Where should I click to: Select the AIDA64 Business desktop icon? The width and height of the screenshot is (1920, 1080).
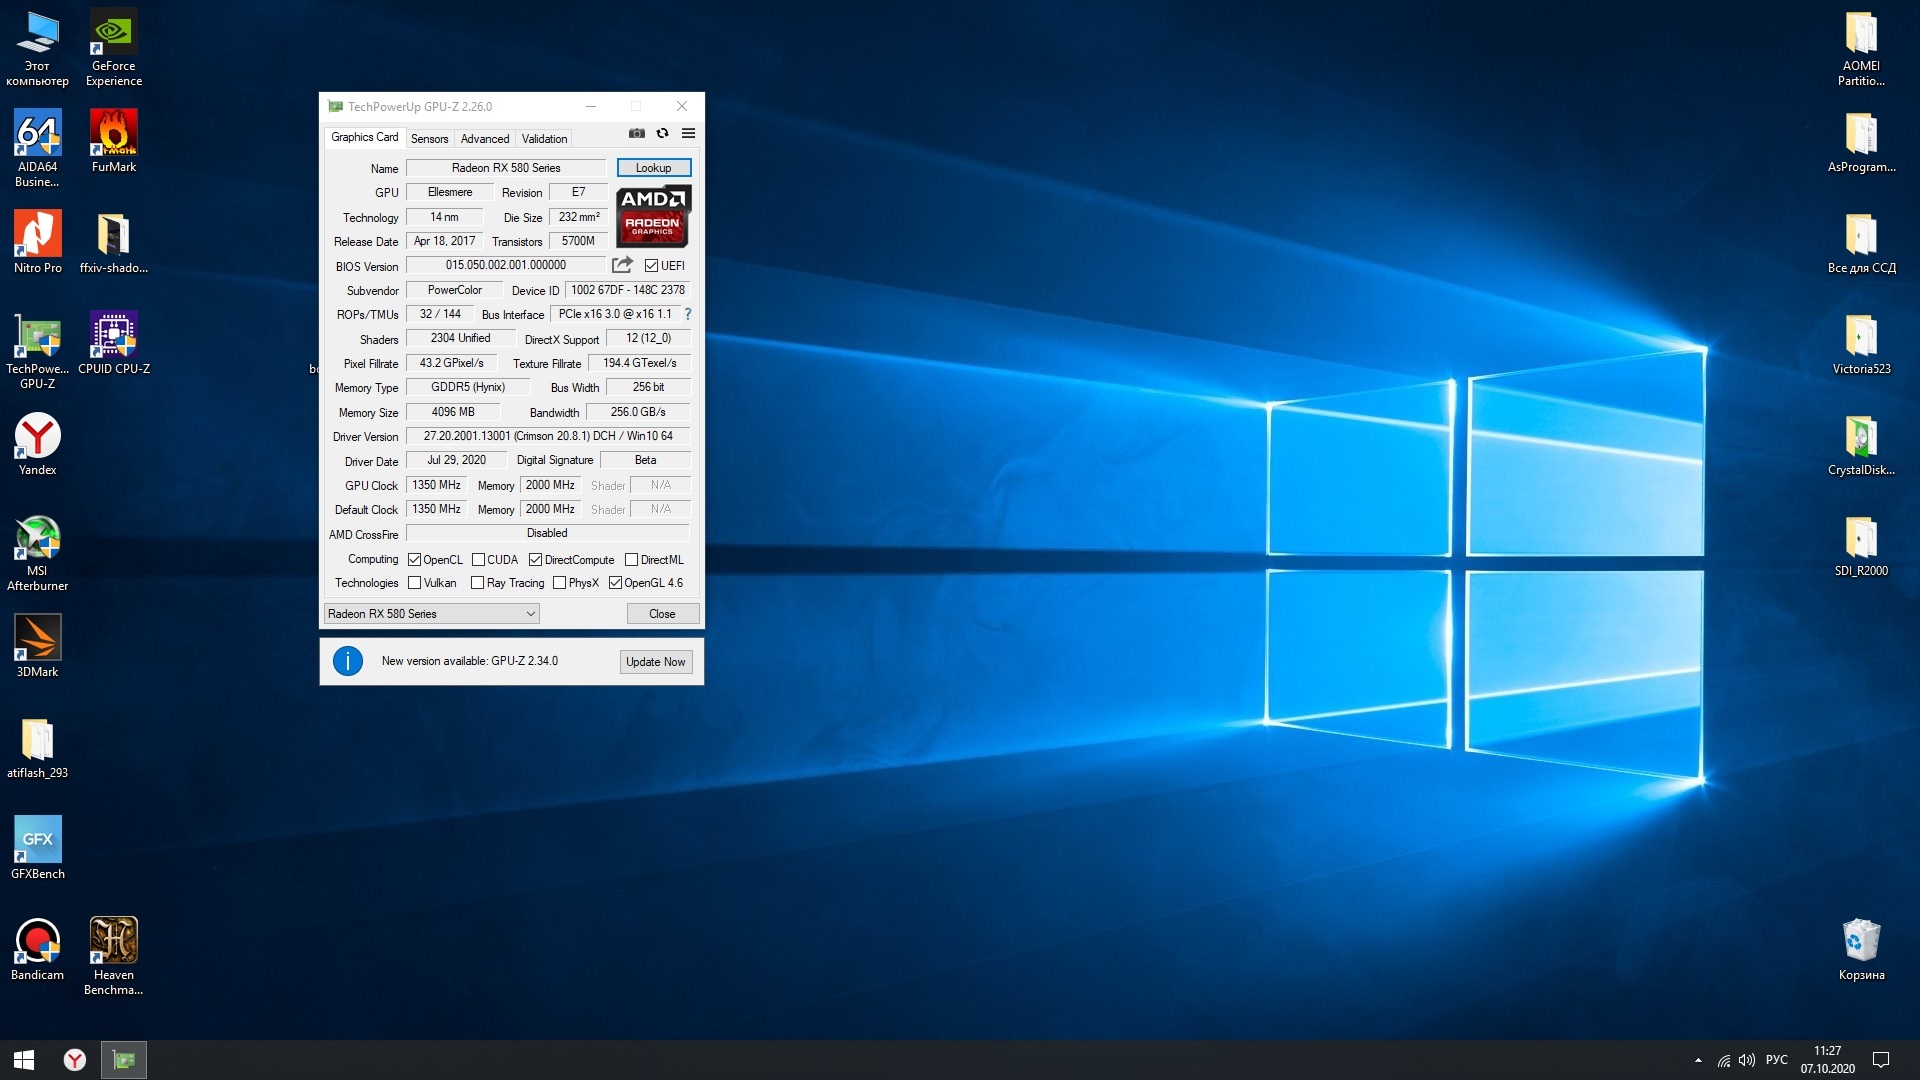[37, 148]
